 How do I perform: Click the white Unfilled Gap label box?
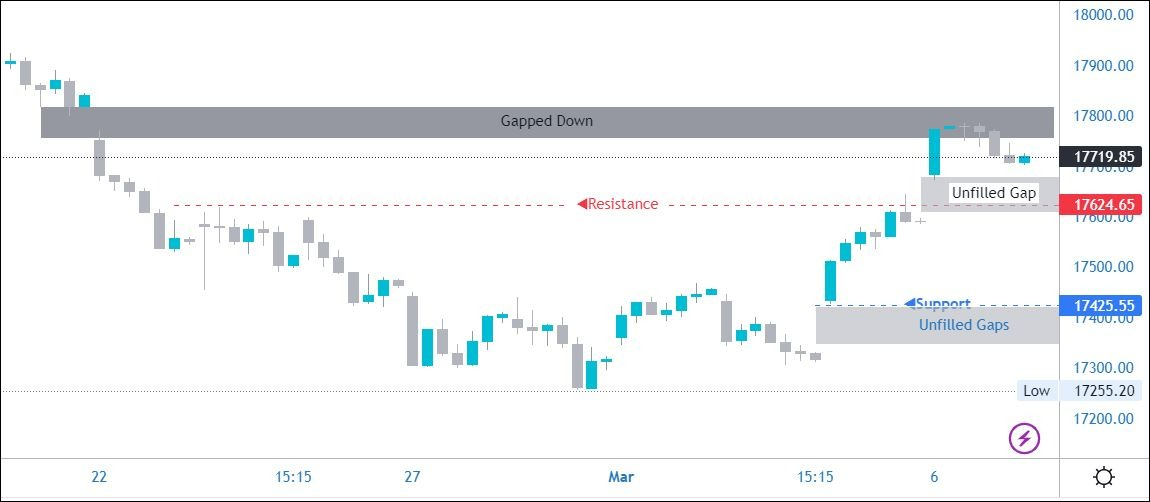click(994, 192)
